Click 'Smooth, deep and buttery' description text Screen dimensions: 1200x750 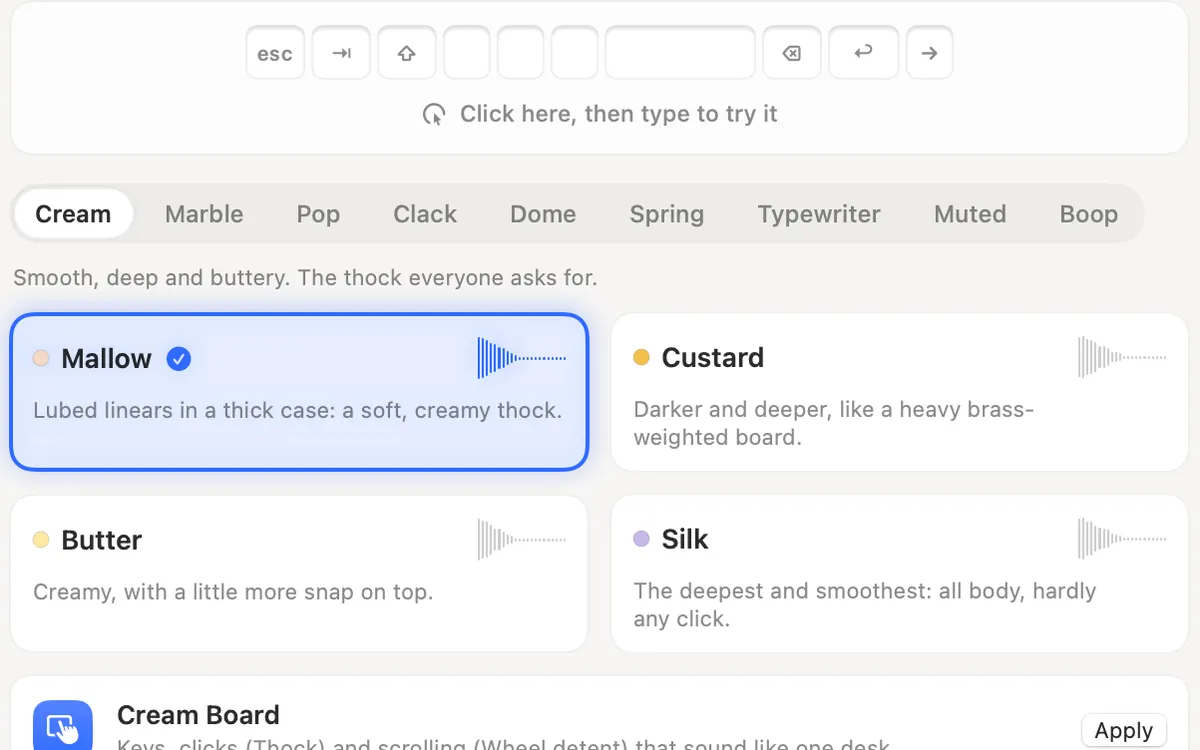coord(305,277)
